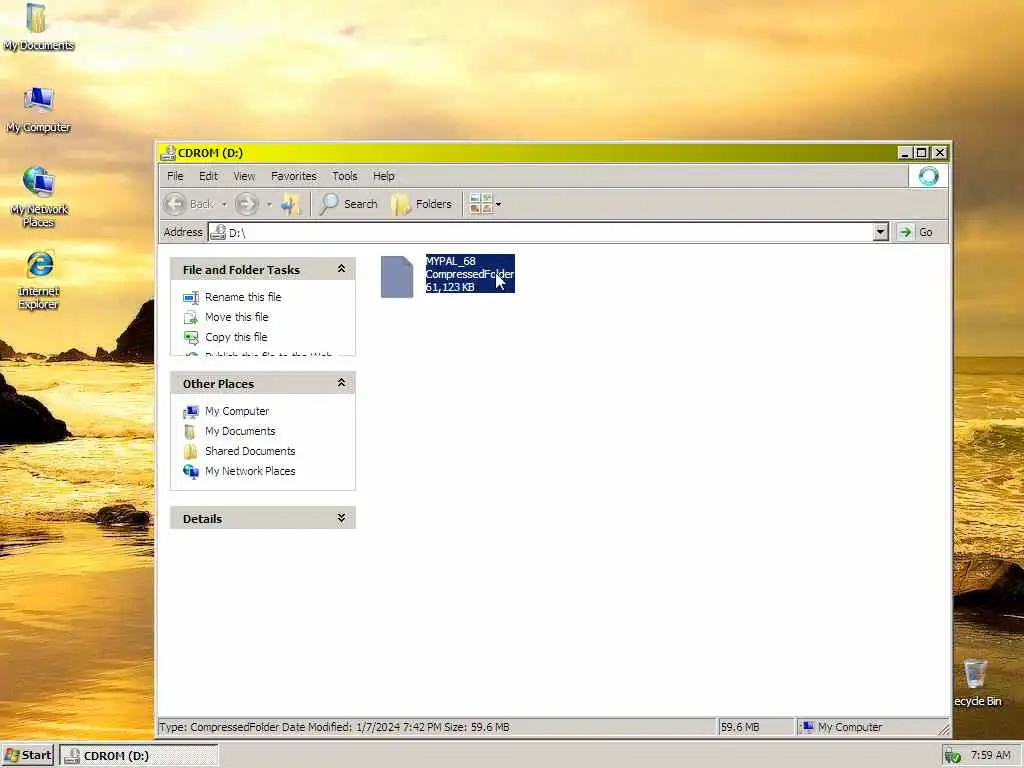Click the Go button
The height and width of the screenshot is (768, 1024).
[x=916, y=232]
